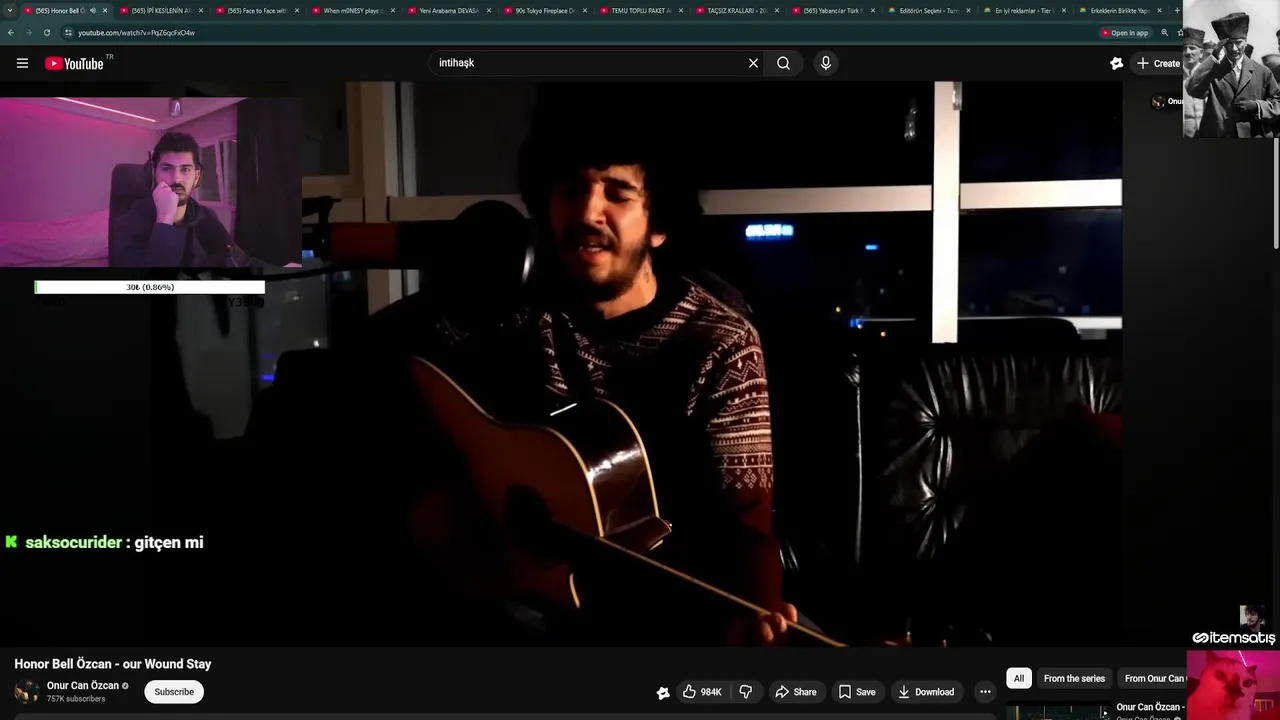
Task: Click the 757K subscribers text
Action: point(76,699)
